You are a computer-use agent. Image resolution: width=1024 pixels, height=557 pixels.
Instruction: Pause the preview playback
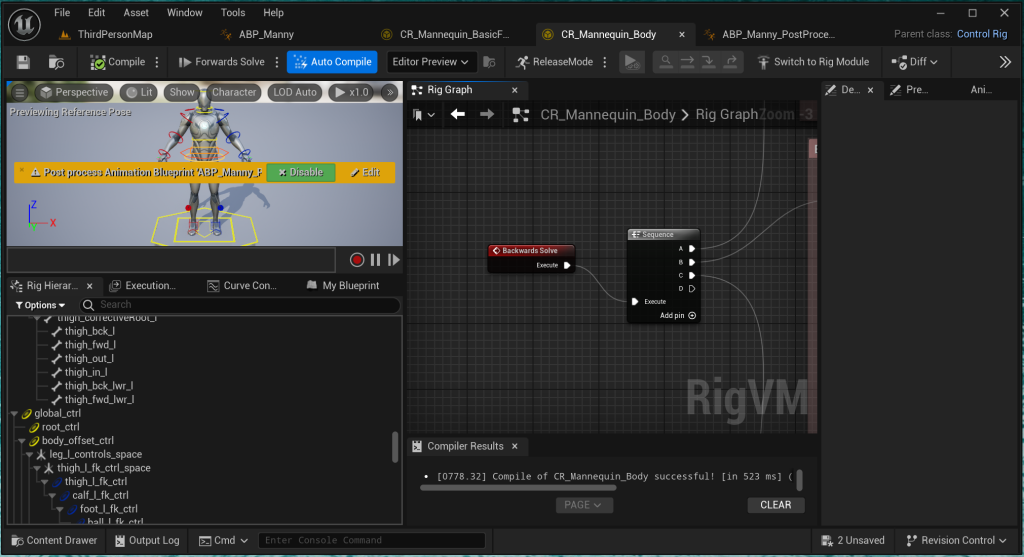(x=376, y=260)
